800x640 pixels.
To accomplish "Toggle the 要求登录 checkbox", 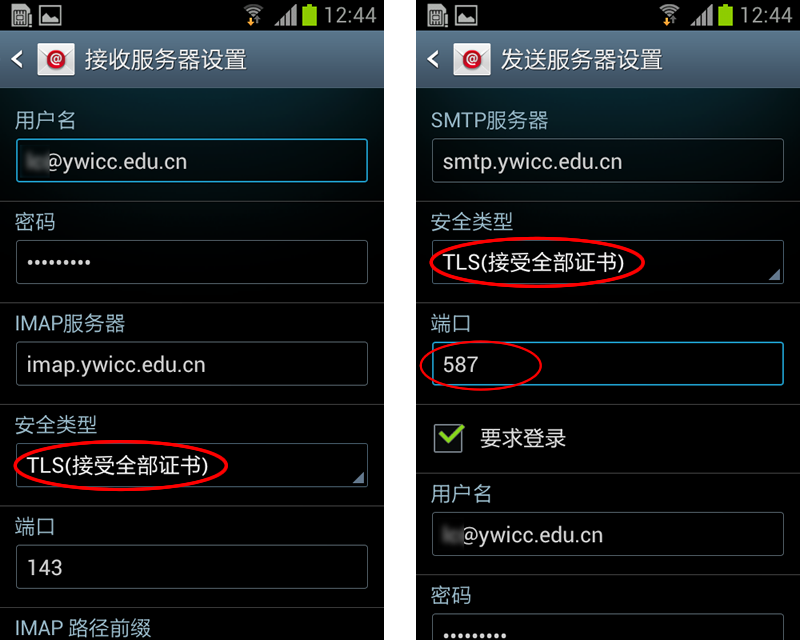I will 448,438.
